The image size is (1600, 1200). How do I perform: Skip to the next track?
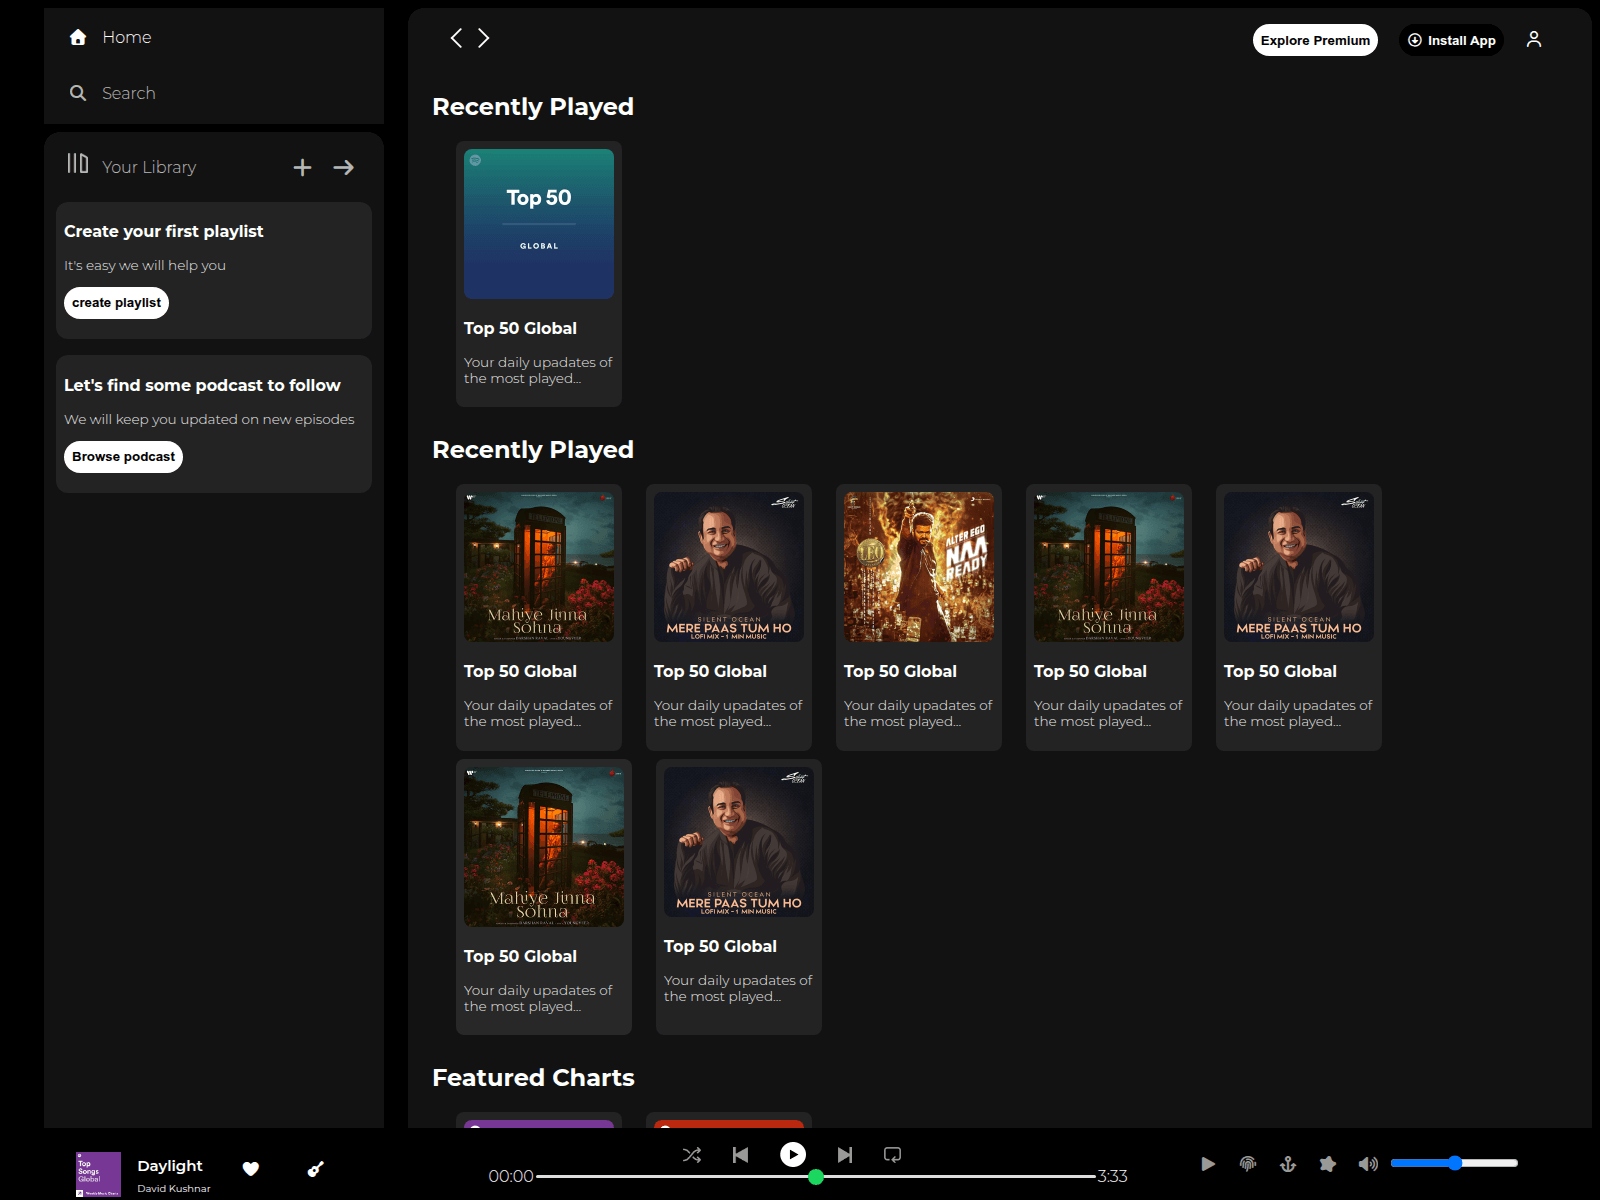pyautogui.click(x=845, y=1155)
